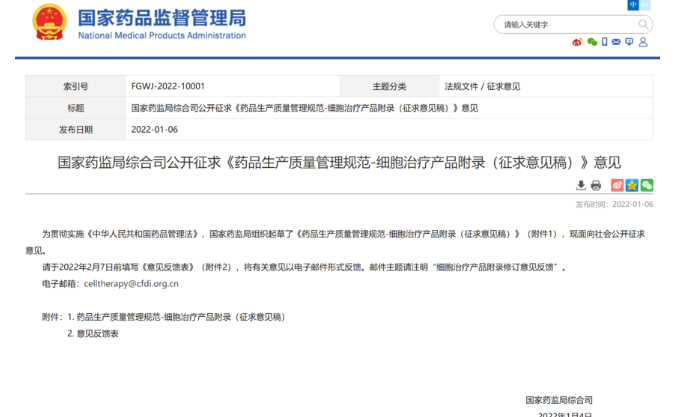Click the 国家药品监督管理局 site title

160,19
